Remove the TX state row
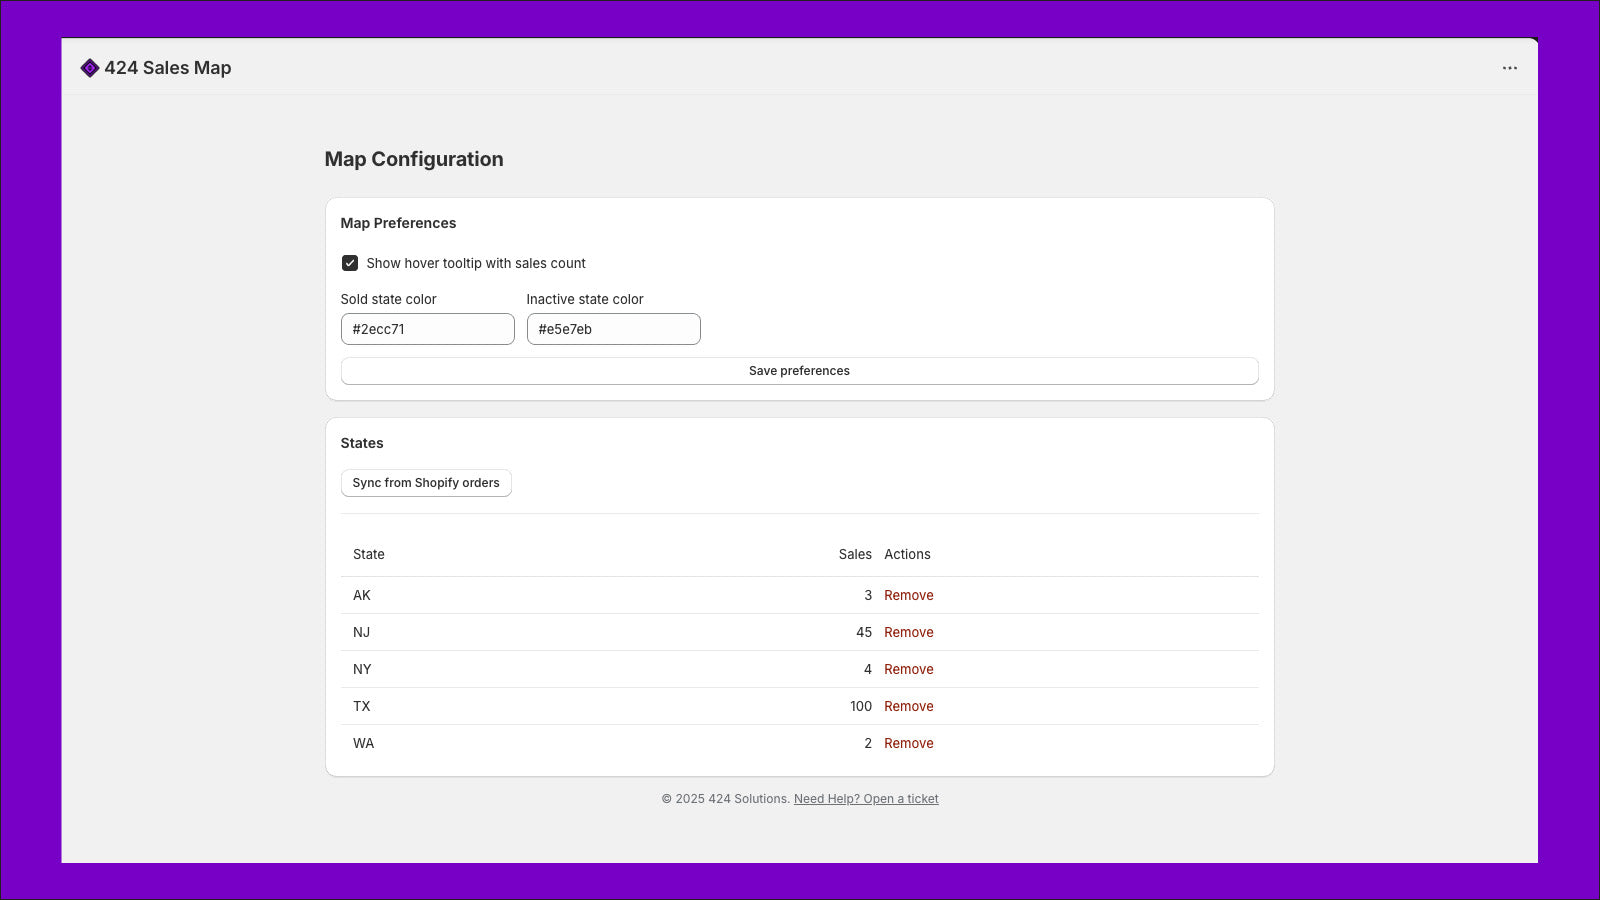 (908, 706)
